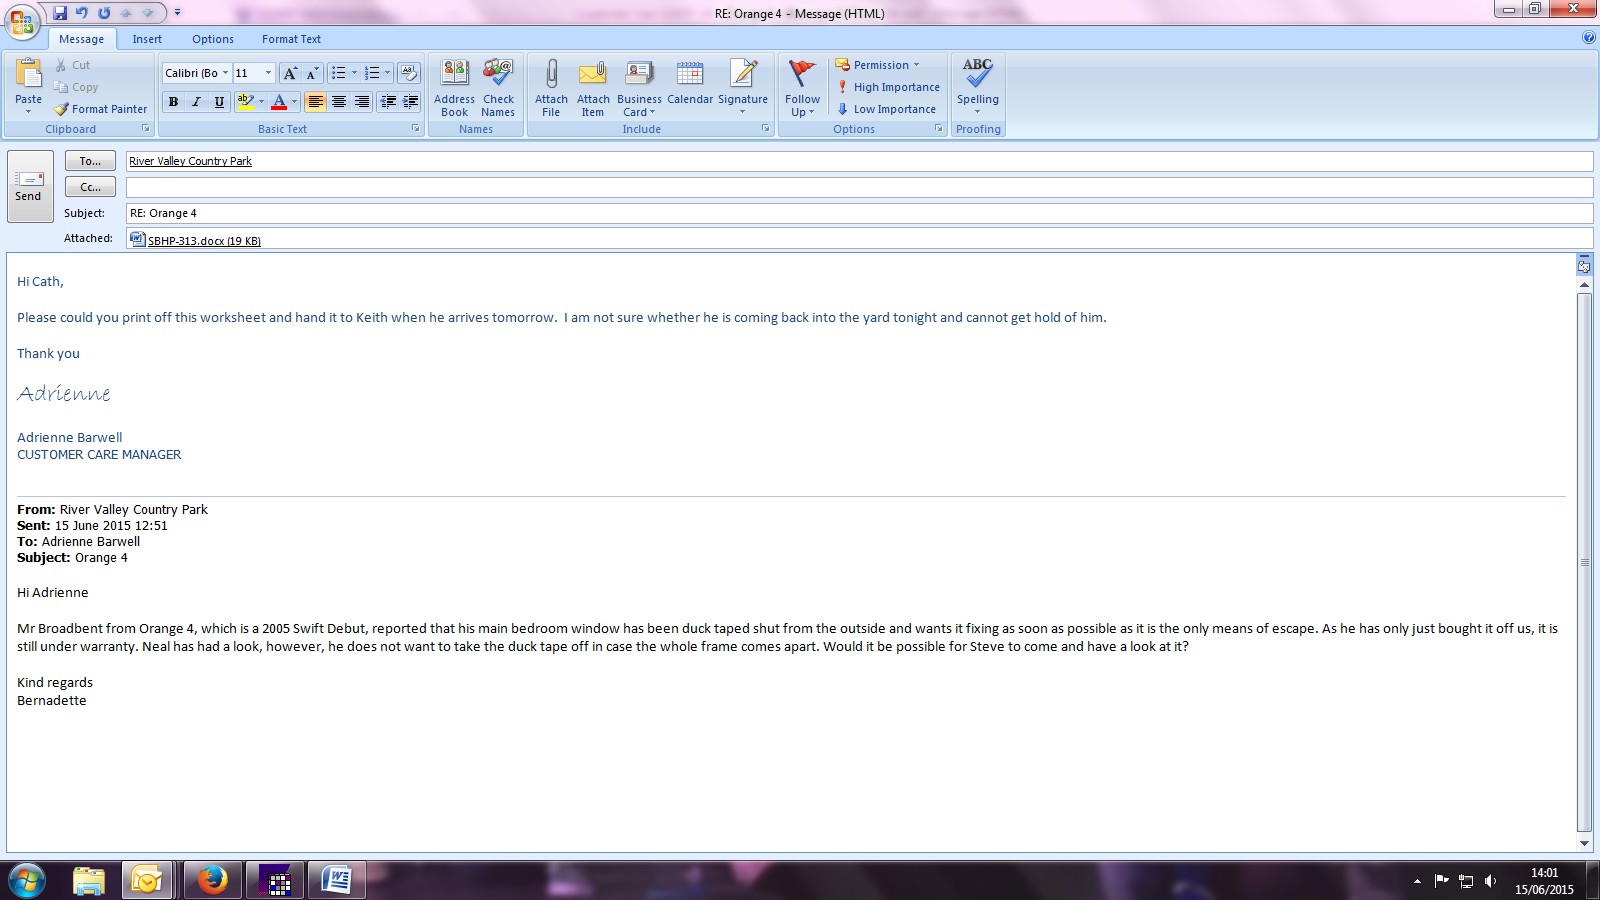Shrink the font size
The width and height of the screenshot is (1600, 900).
(x=312, y=73)
